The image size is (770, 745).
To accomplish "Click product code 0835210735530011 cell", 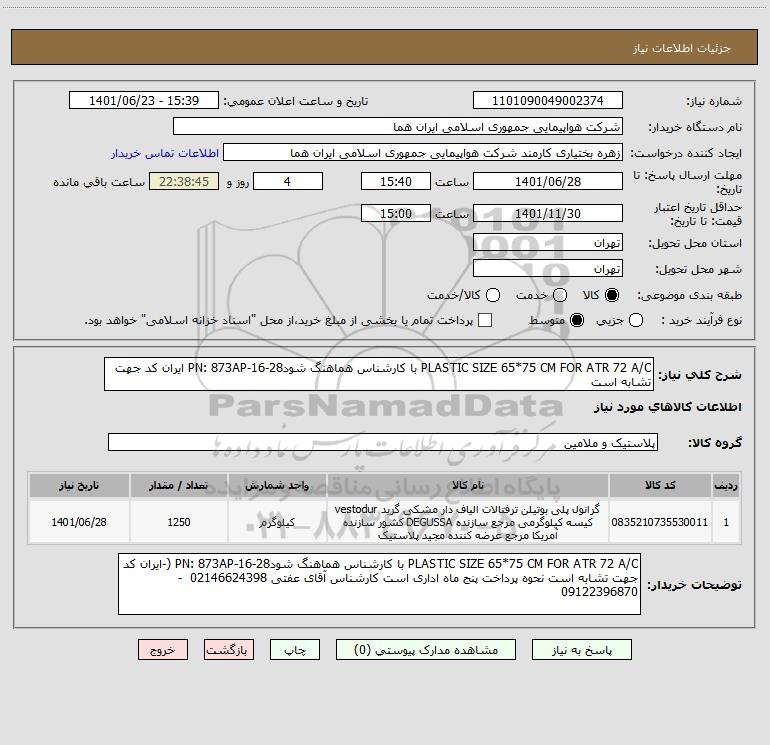I will (x=660, y=522).
